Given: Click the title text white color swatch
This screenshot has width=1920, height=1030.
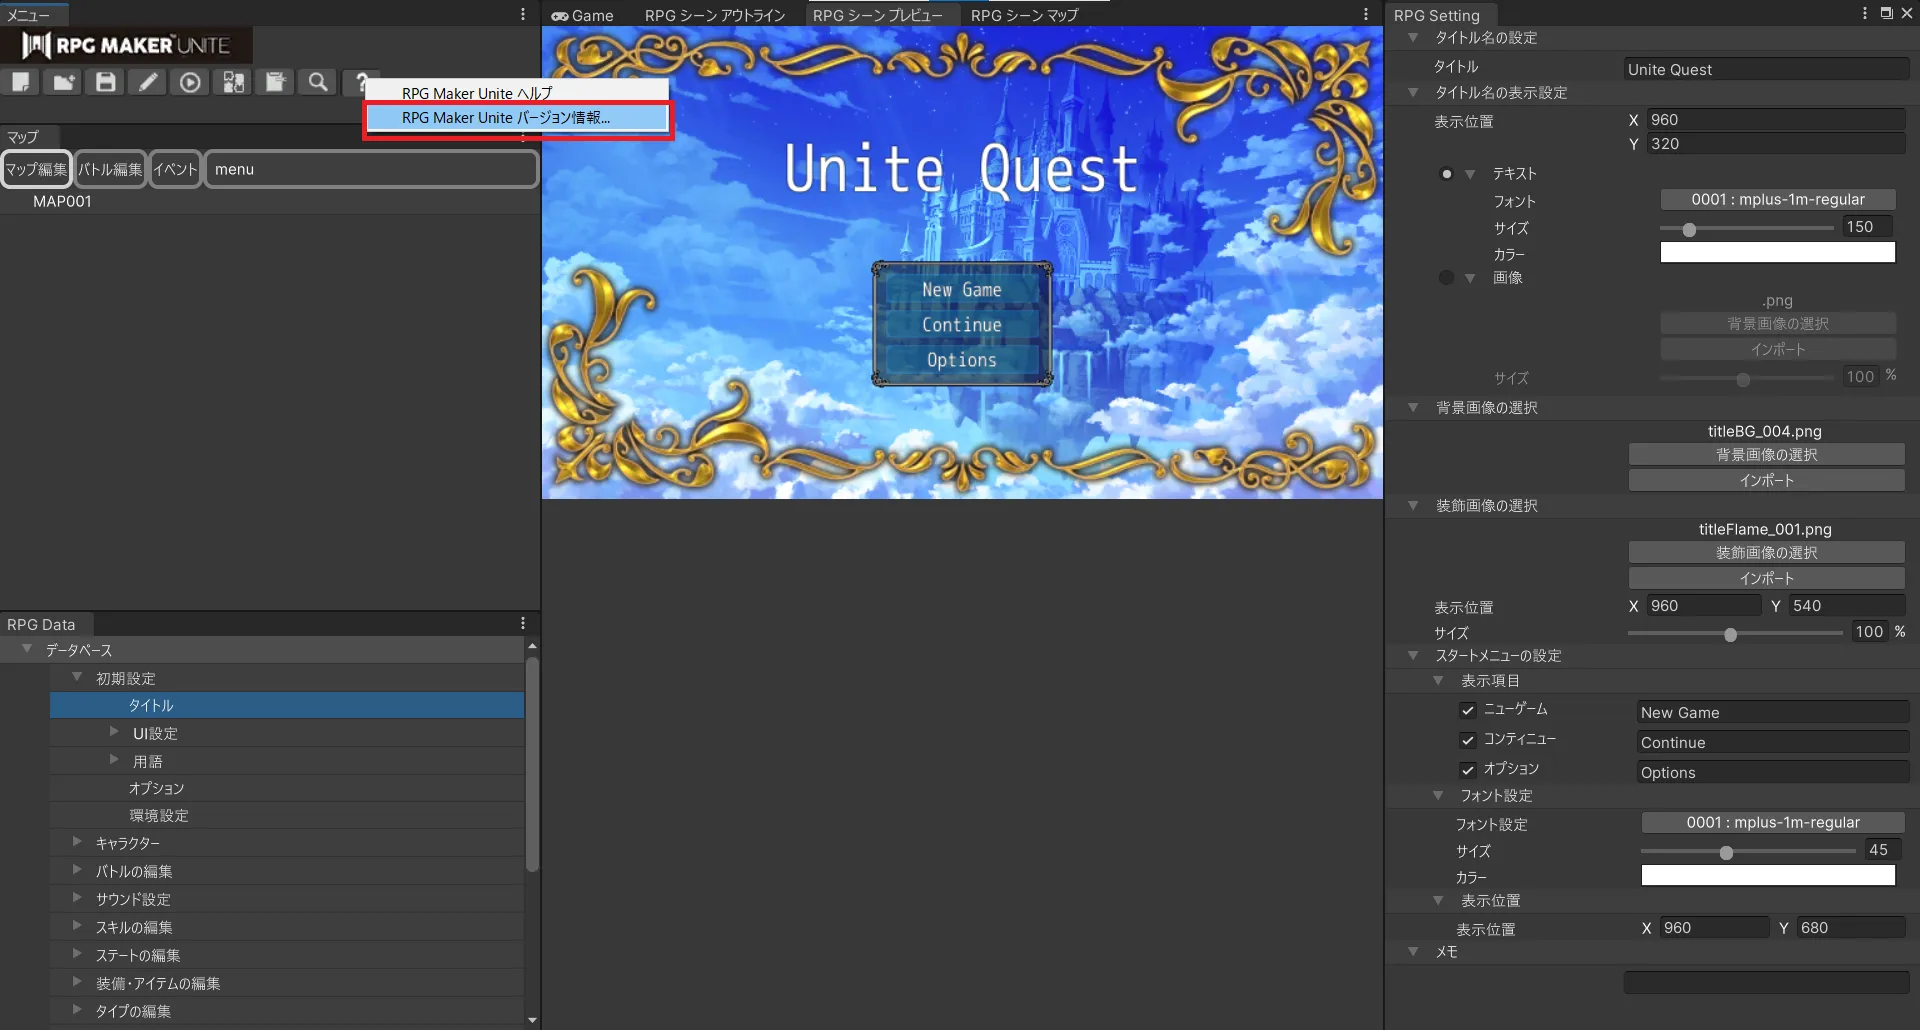Looking at the screenshot, I should tap(1777, 253).
